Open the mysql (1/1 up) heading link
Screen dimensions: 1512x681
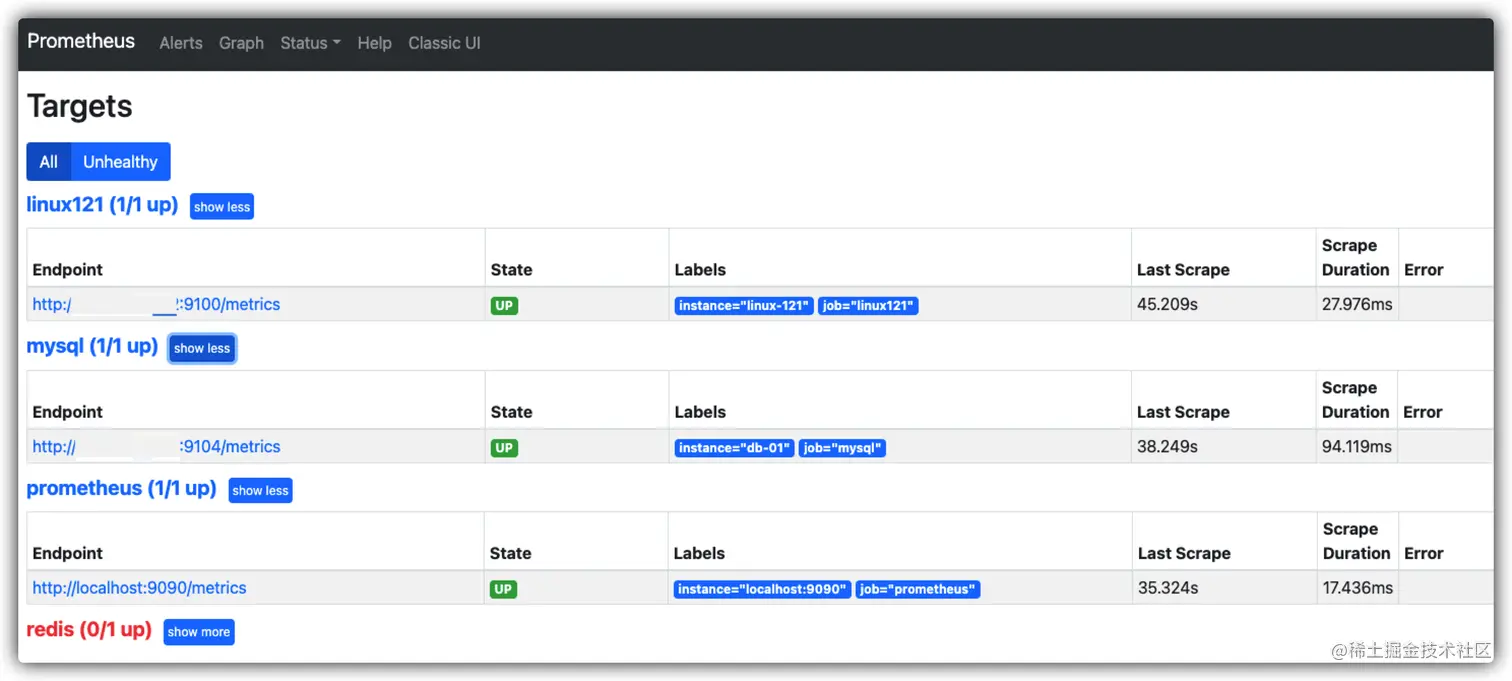92,347
